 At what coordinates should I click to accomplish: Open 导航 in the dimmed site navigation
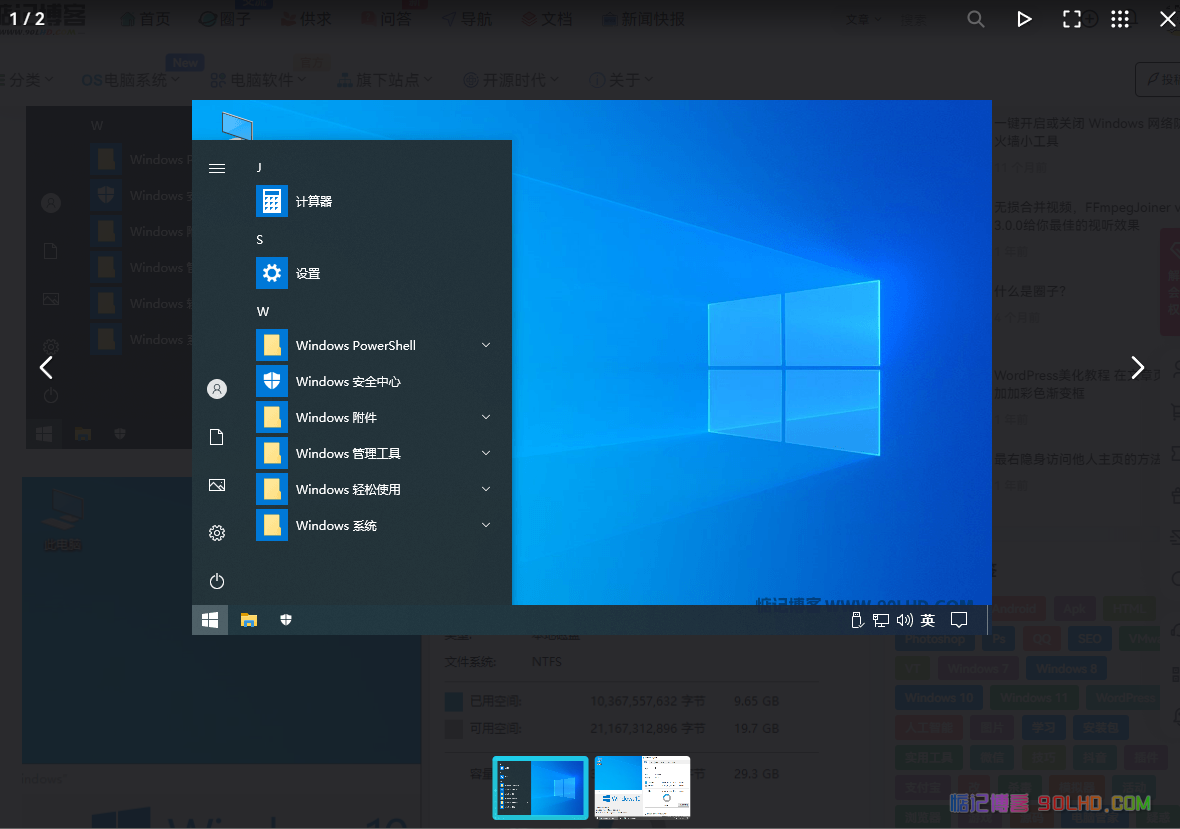(x=467, y=19)
